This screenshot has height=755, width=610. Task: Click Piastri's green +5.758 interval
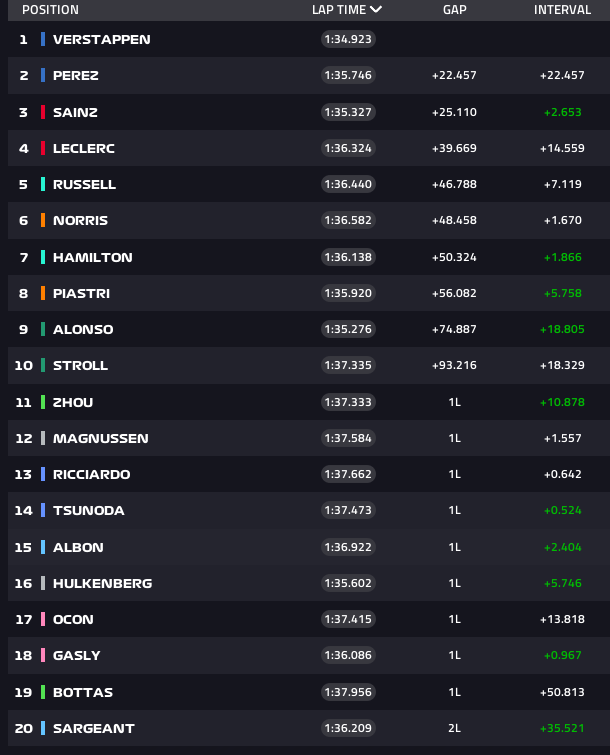pos(562,293)
